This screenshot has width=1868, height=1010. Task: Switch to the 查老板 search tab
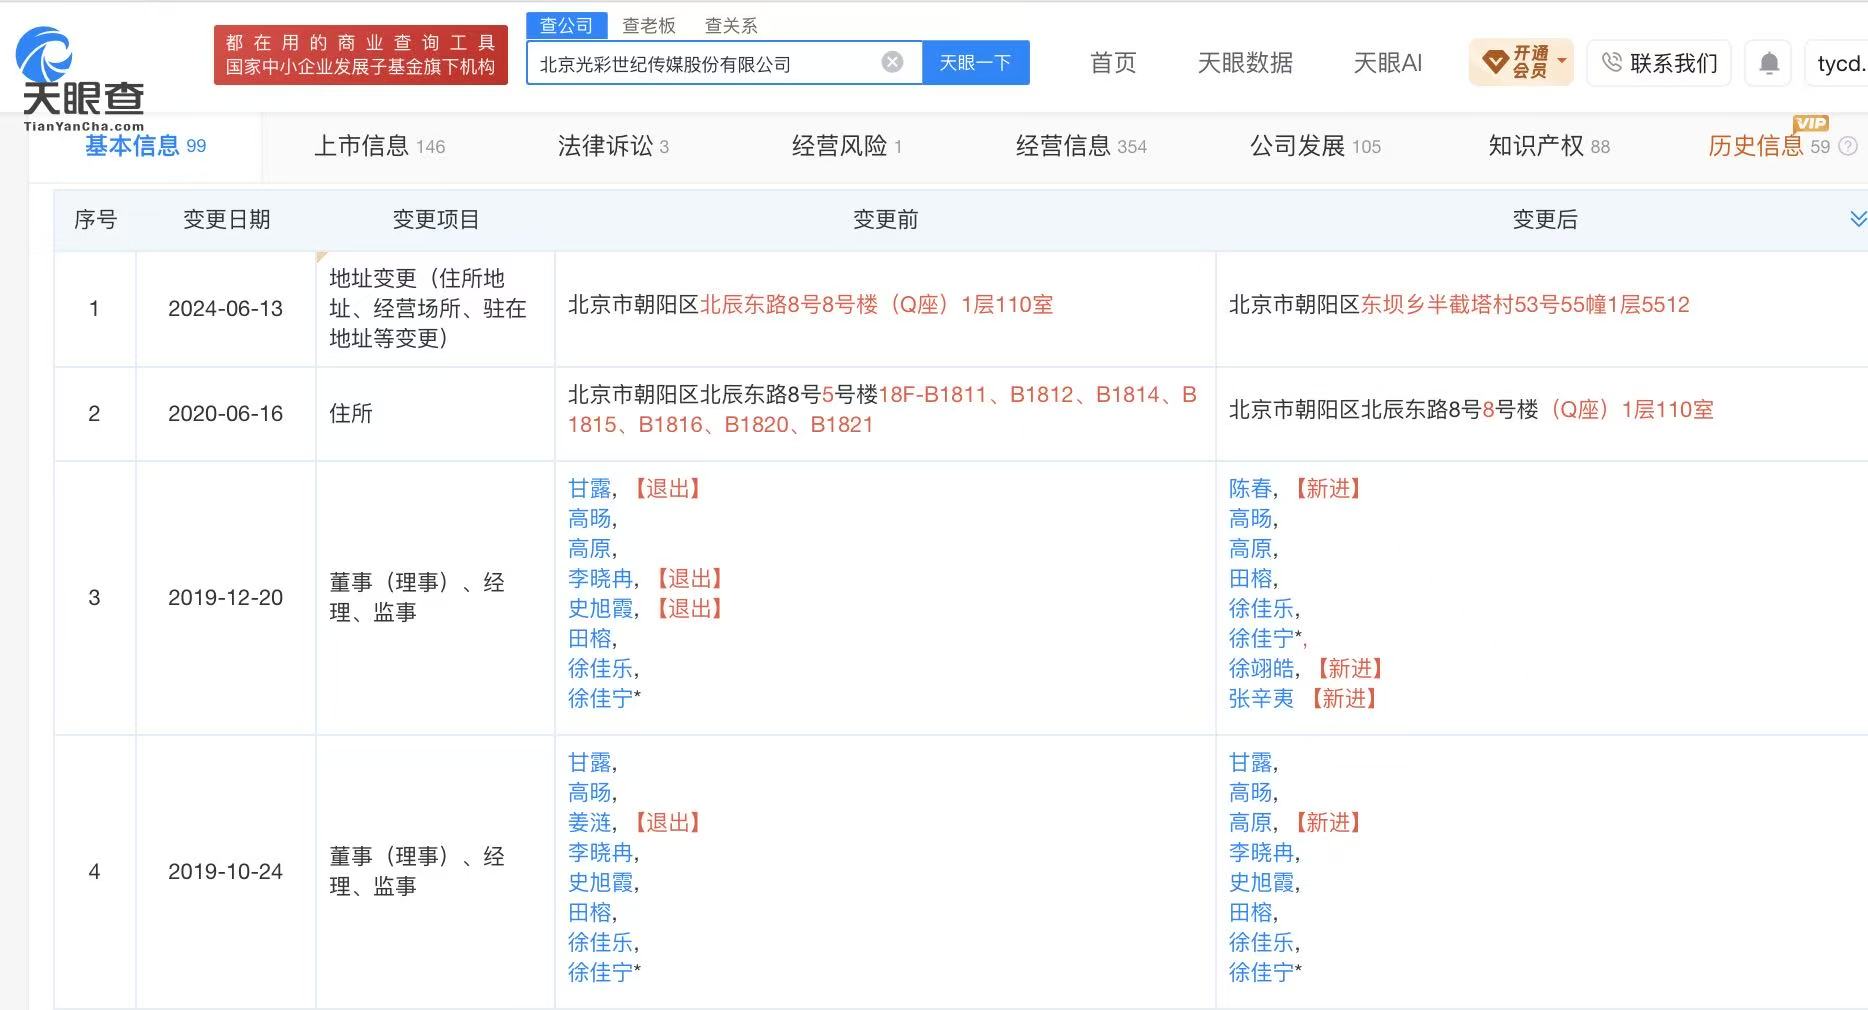[649, 26]
